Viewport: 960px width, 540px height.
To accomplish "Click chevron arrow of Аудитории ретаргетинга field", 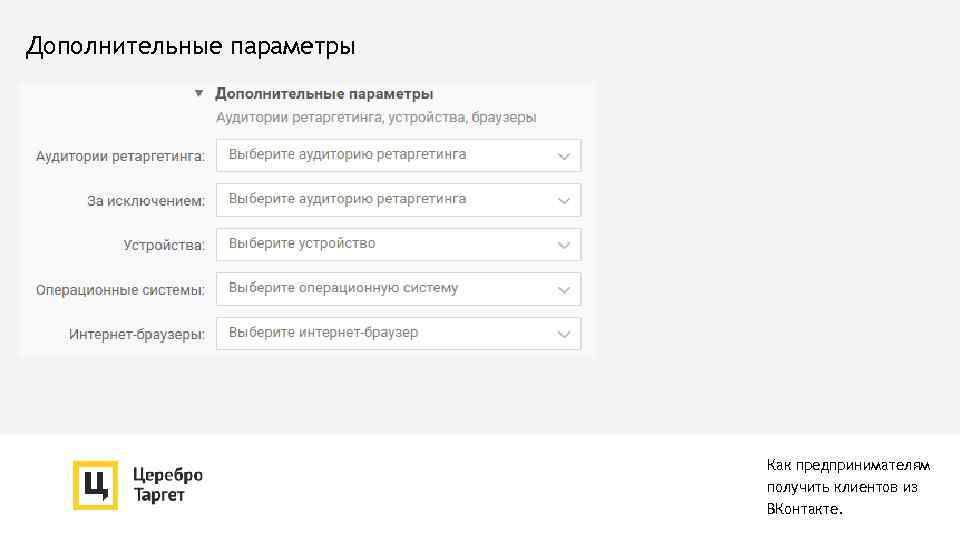I will [x=564, y=156].
